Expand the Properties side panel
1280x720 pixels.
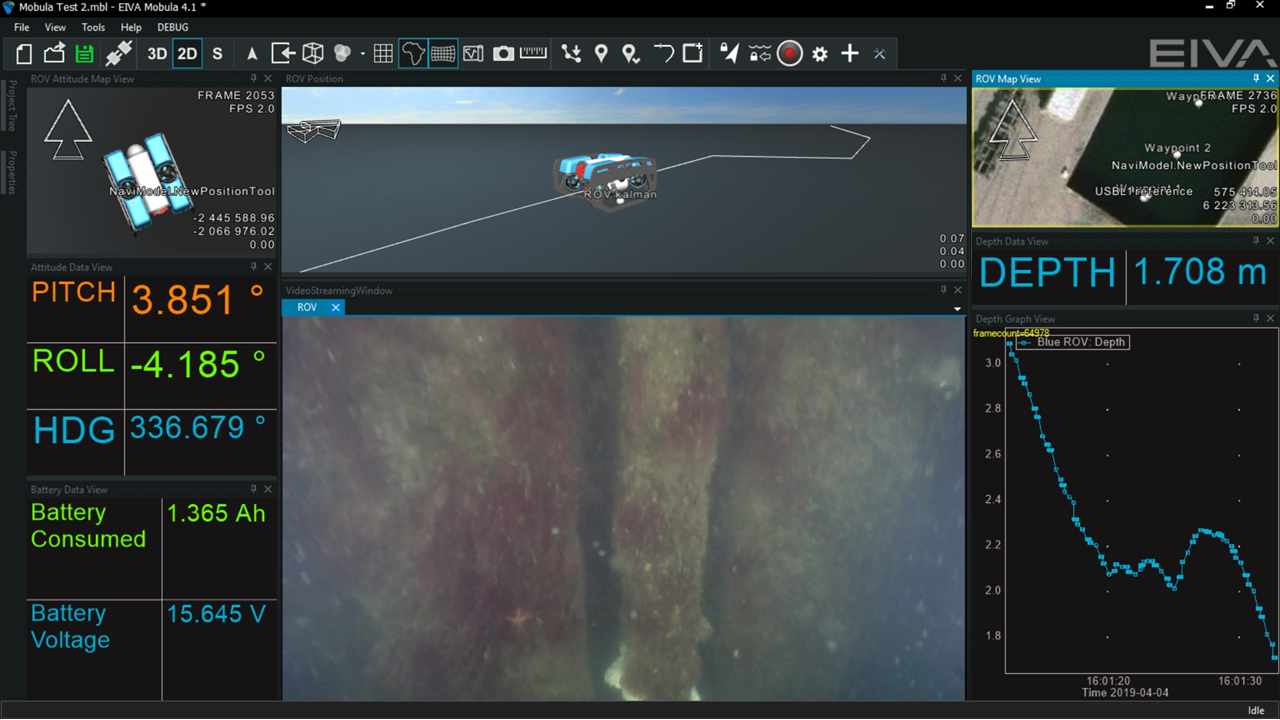12,173
